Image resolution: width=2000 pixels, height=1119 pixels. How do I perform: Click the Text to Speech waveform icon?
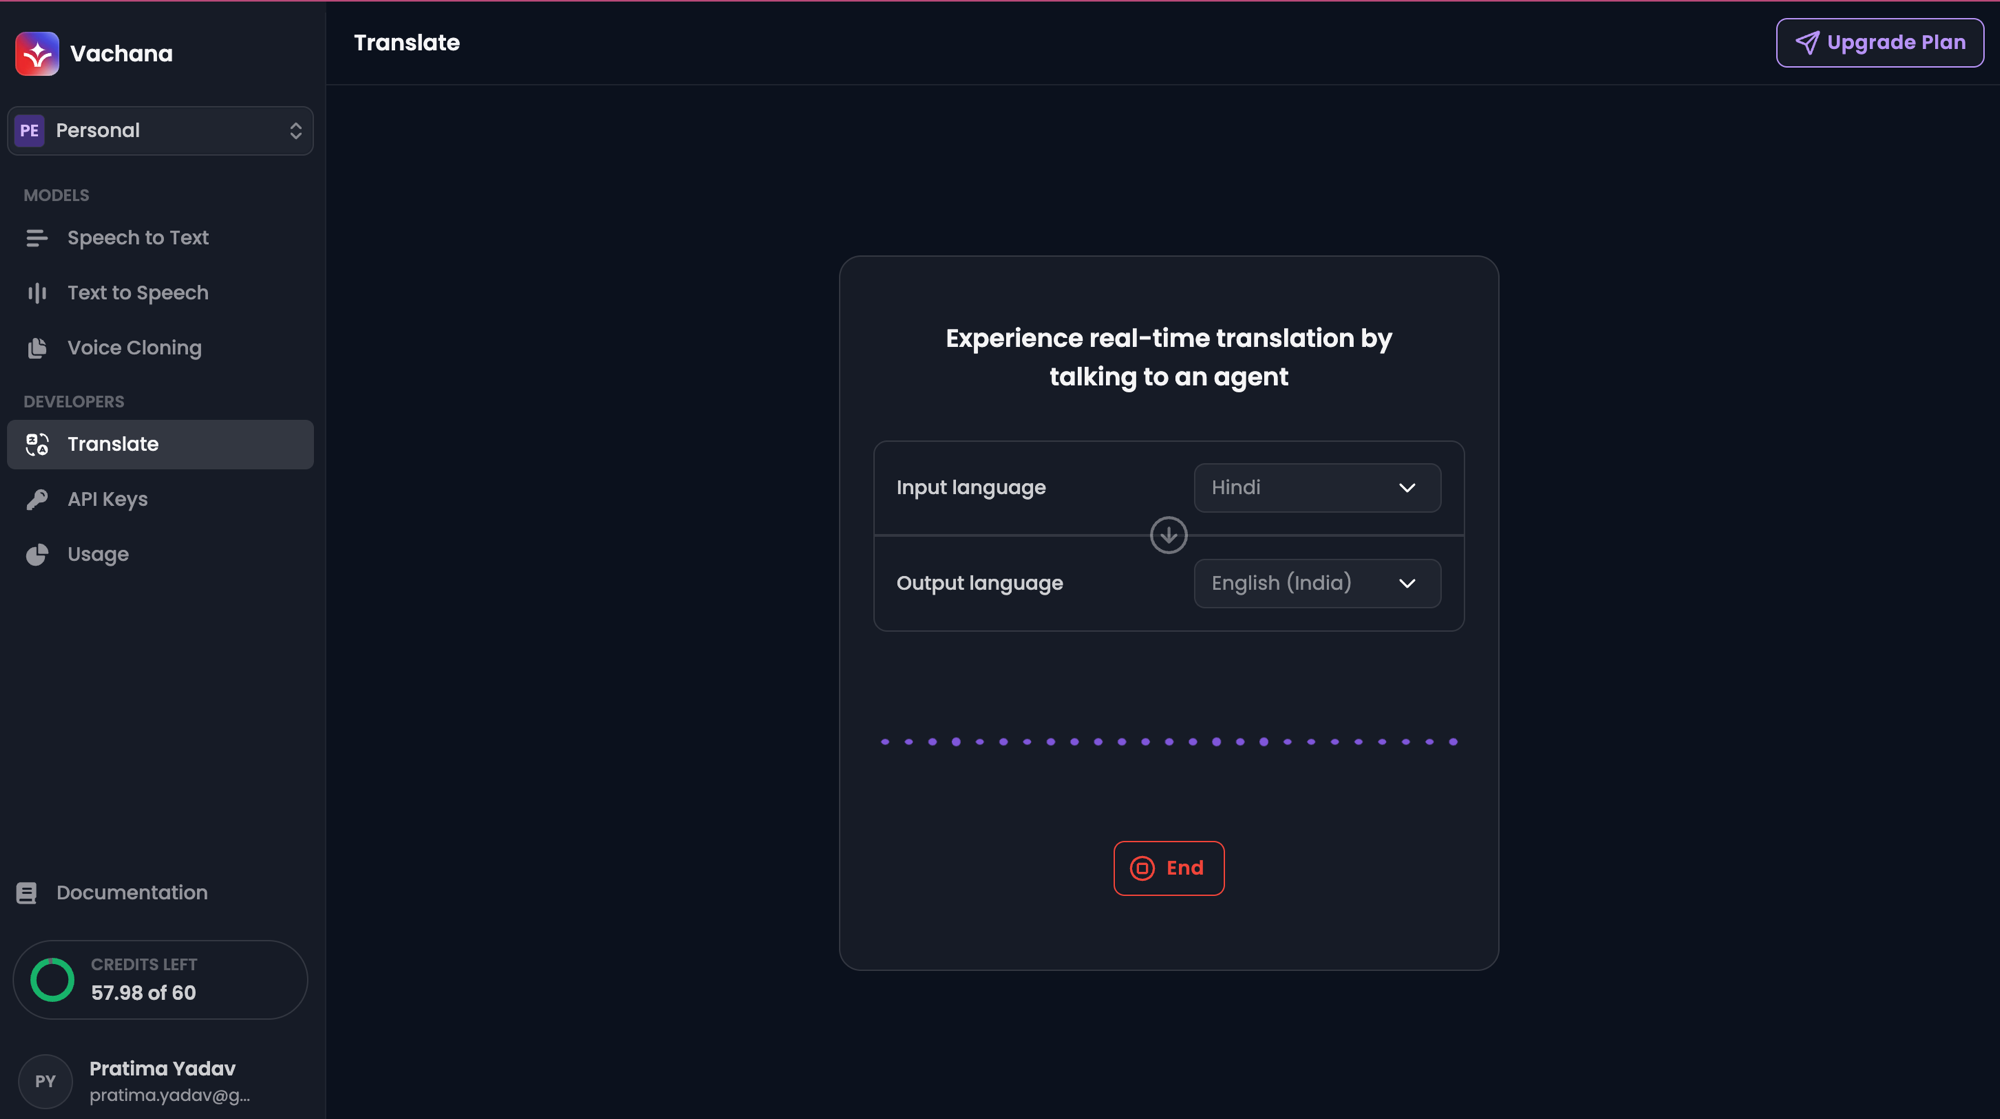tap(37, 293)
